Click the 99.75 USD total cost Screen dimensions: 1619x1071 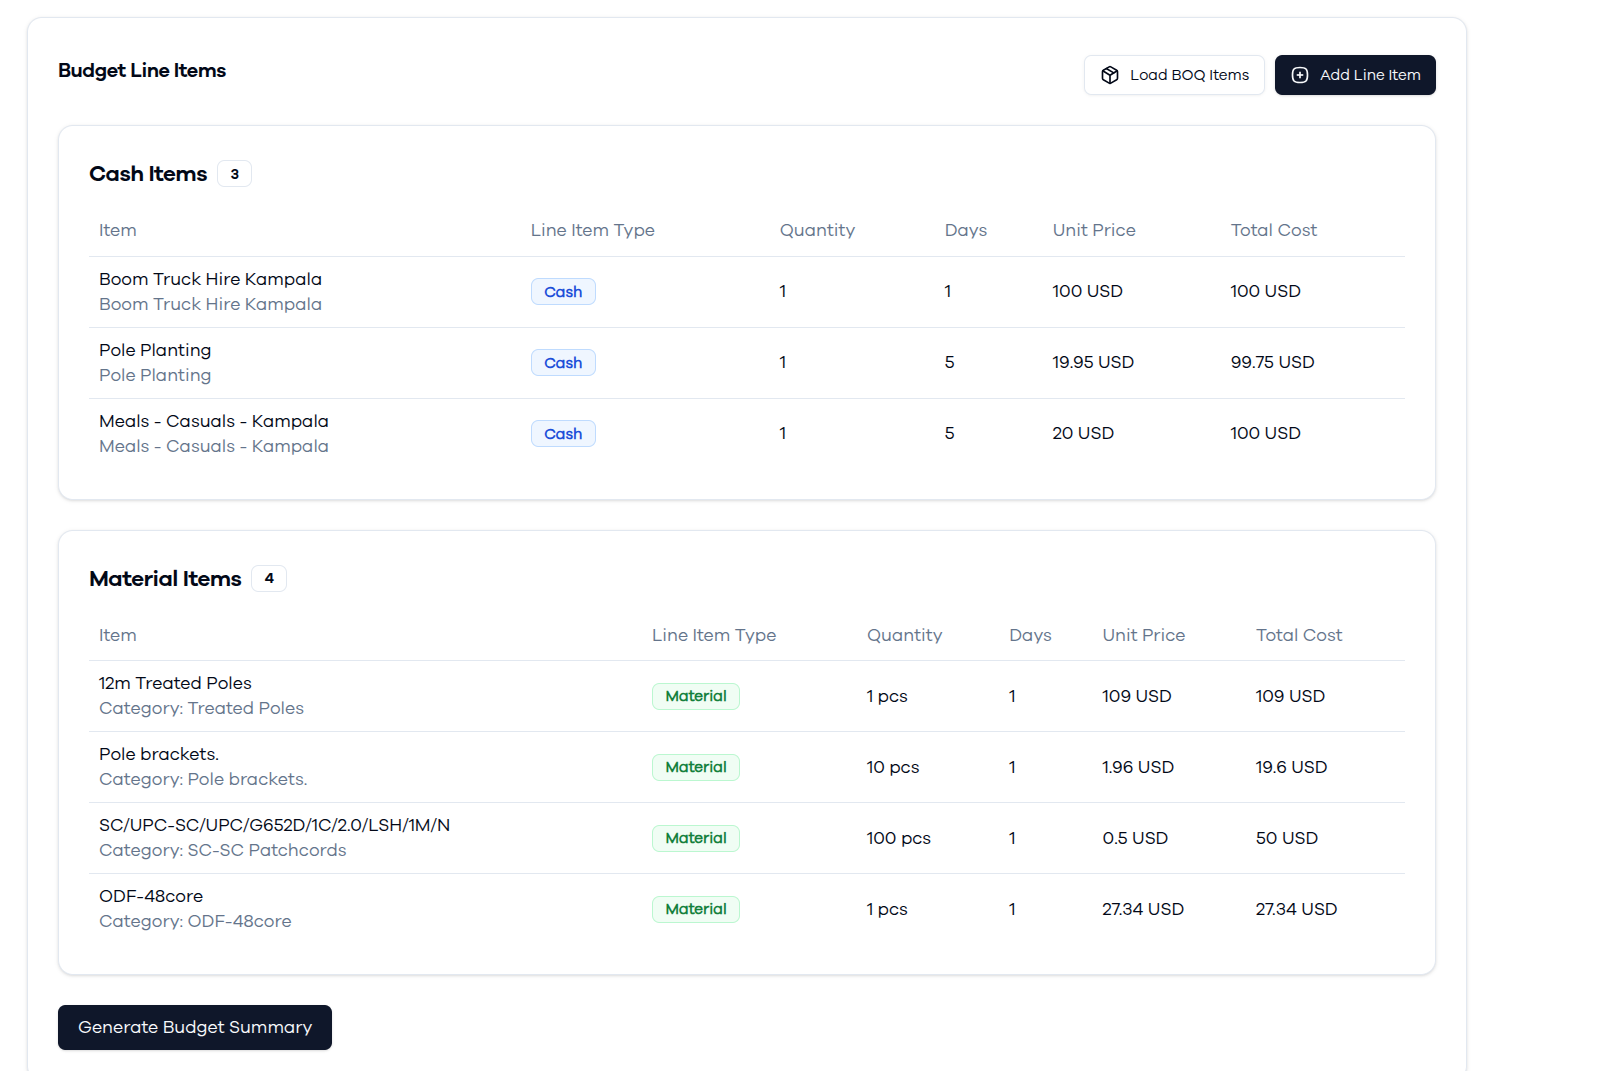click(x=1272, y=362)
